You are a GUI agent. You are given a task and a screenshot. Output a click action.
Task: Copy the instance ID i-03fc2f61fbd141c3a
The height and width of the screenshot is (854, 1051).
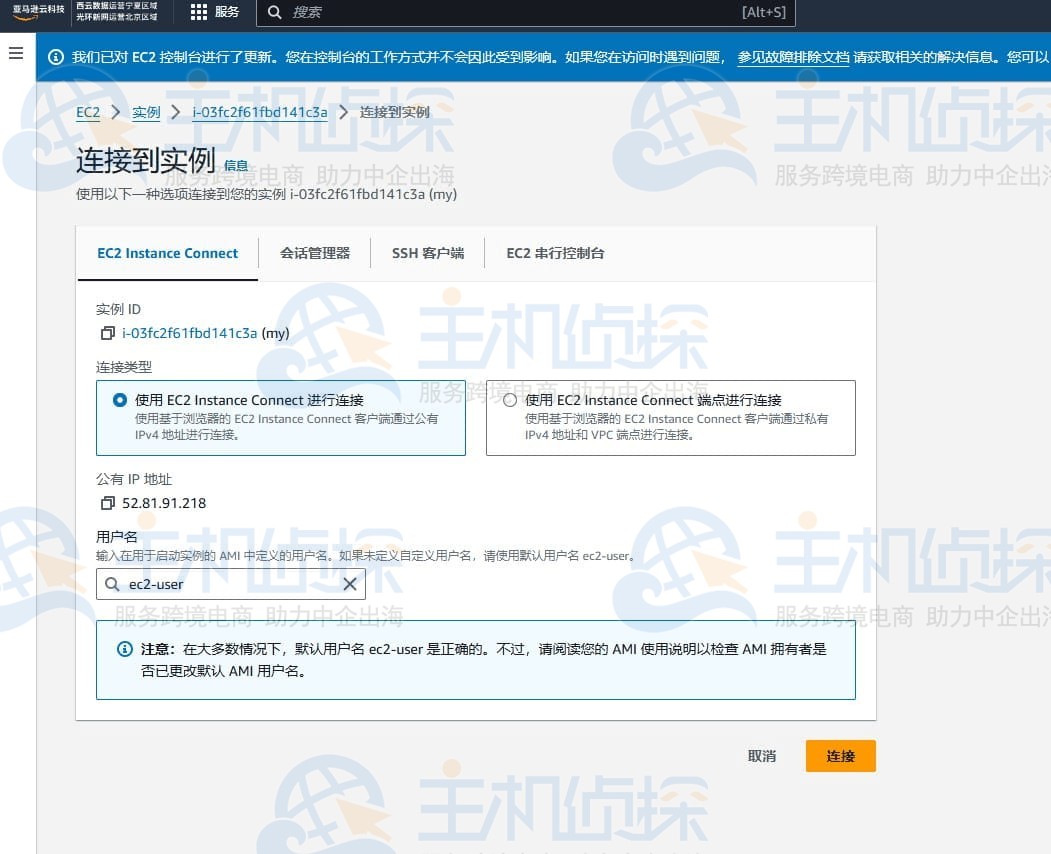[x=108, y=333]
